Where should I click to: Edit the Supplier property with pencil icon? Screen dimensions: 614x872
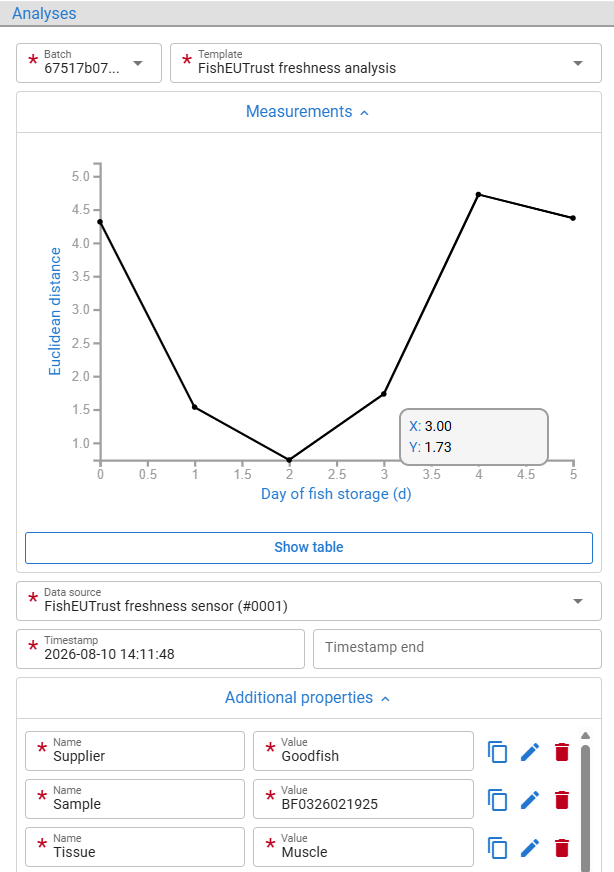(530, 752)
